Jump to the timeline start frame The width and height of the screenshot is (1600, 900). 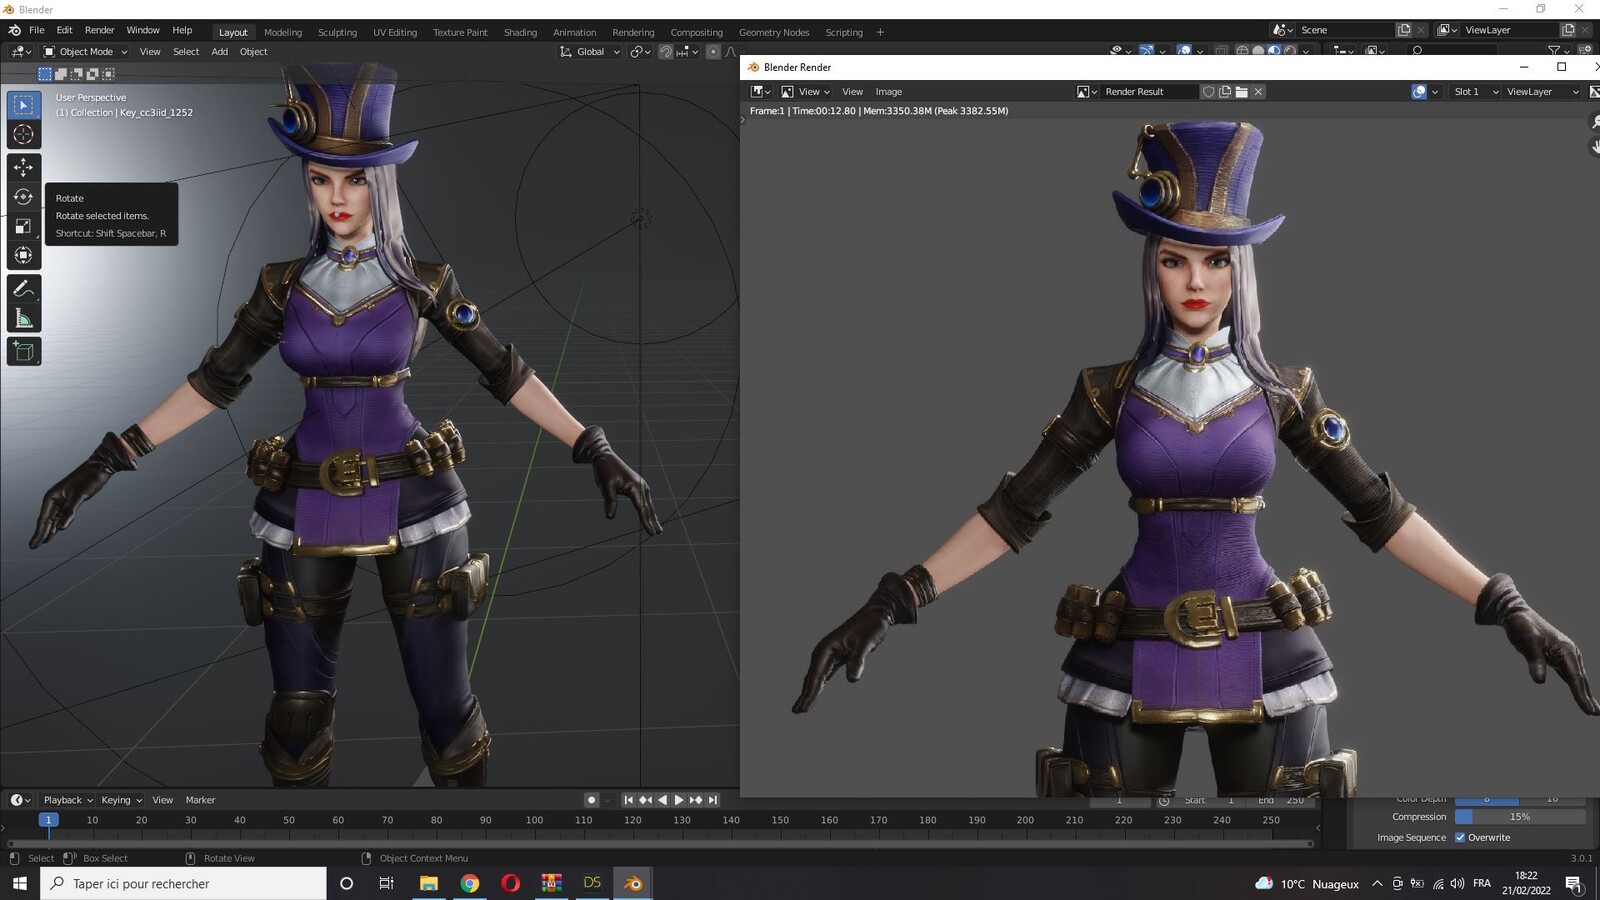click(628, 800)
